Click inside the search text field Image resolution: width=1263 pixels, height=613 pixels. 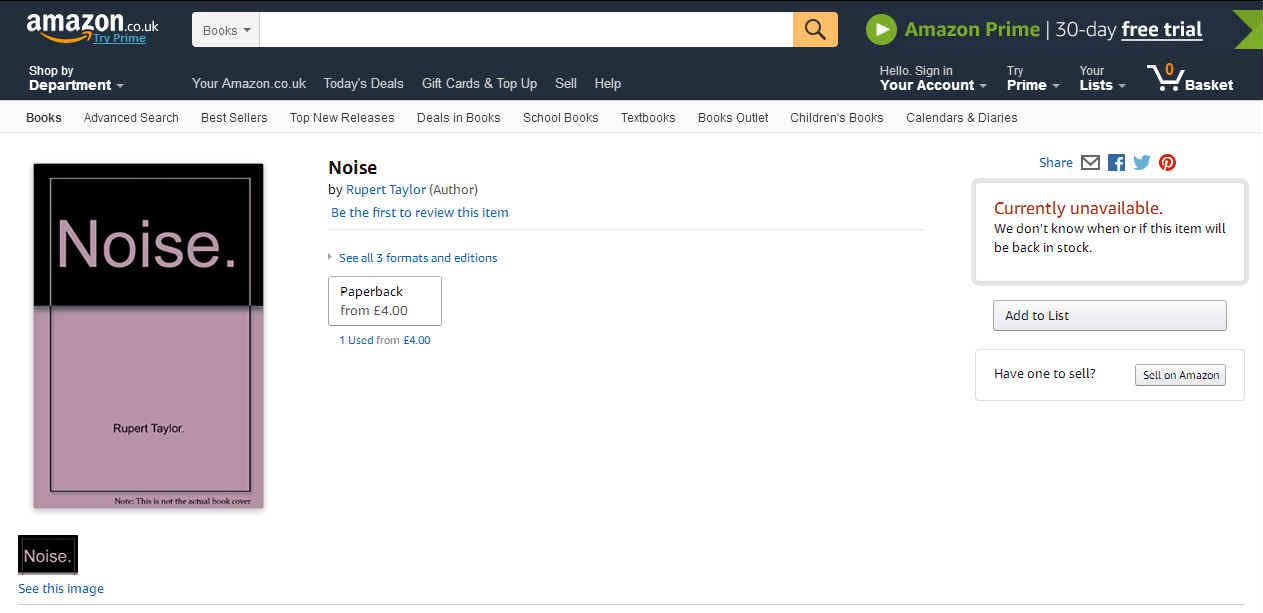pyautogui.click(x=526, y=30)
